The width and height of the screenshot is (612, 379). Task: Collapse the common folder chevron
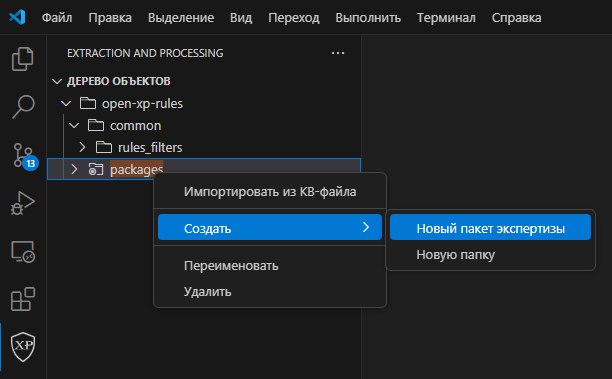coord(74,125)
